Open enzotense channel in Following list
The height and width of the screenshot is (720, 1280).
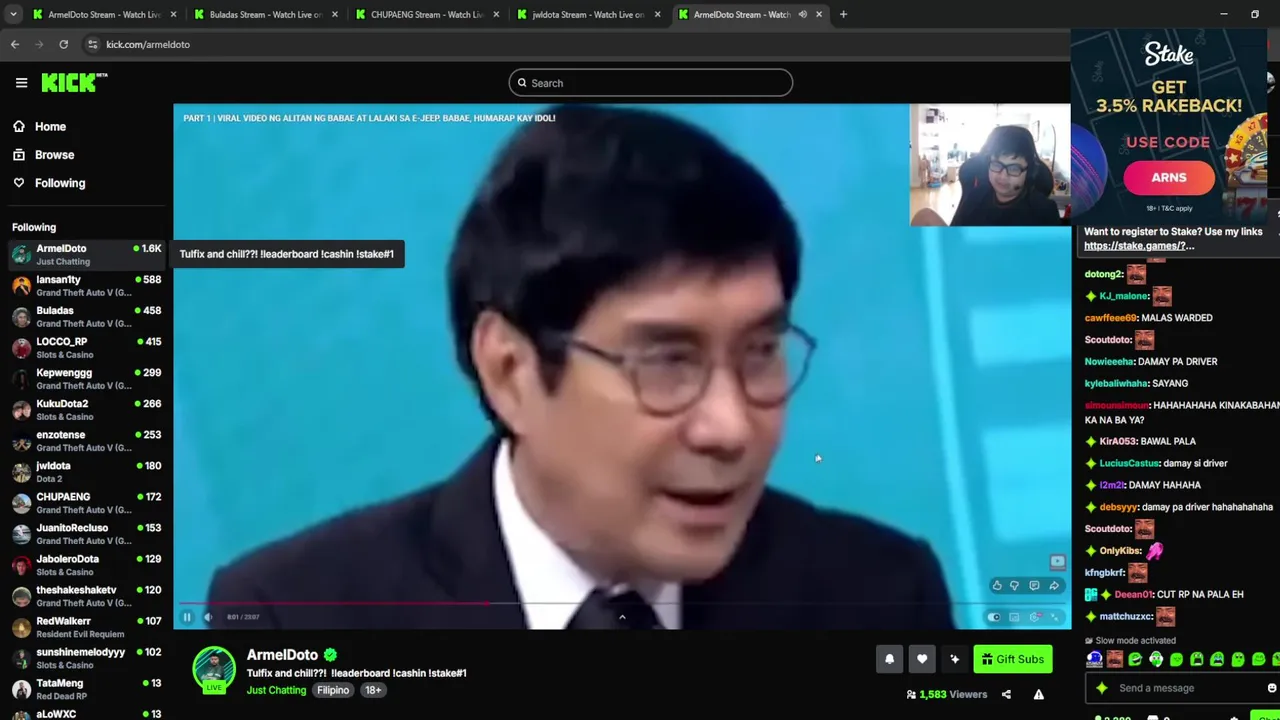86,440
